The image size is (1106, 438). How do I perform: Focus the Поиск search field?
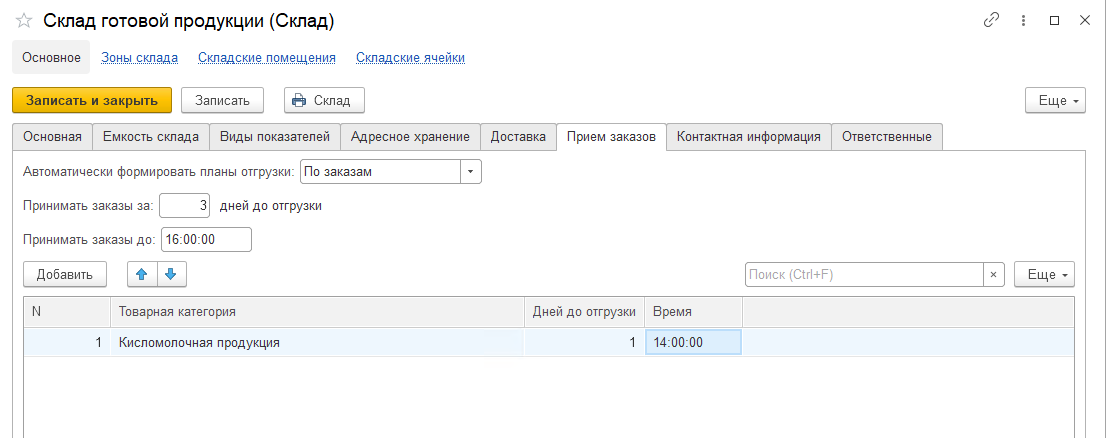click(x=863, y=274)
